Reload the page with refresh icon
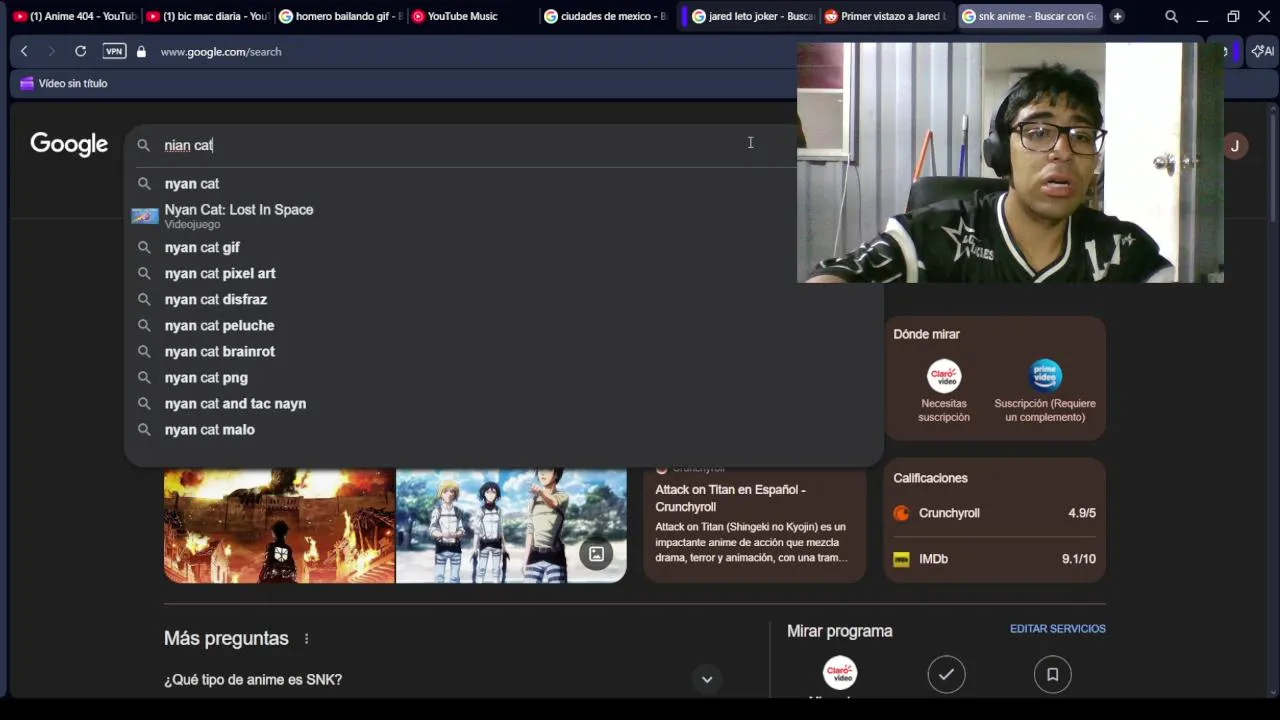 point(80,51)
